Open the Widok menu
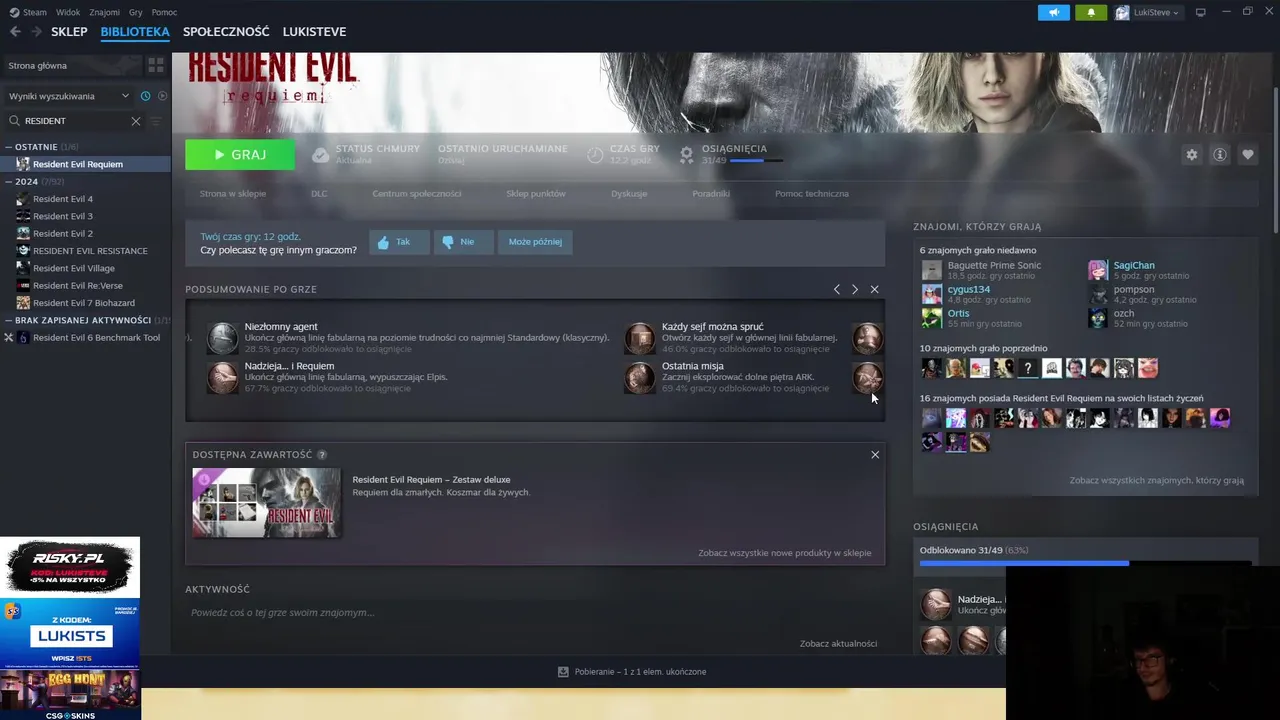Screen dimensions: 1280x720 (68, 12)
